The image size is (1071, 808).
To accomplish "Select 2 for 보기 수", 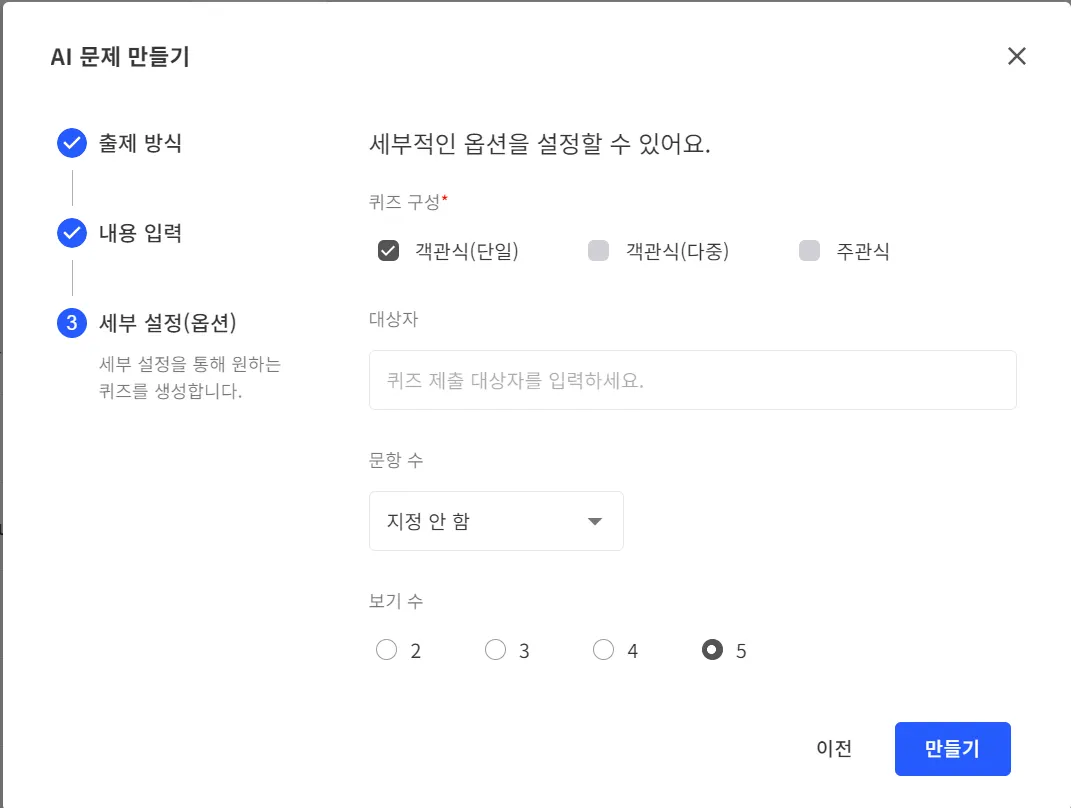I will (x=386, y=651).
